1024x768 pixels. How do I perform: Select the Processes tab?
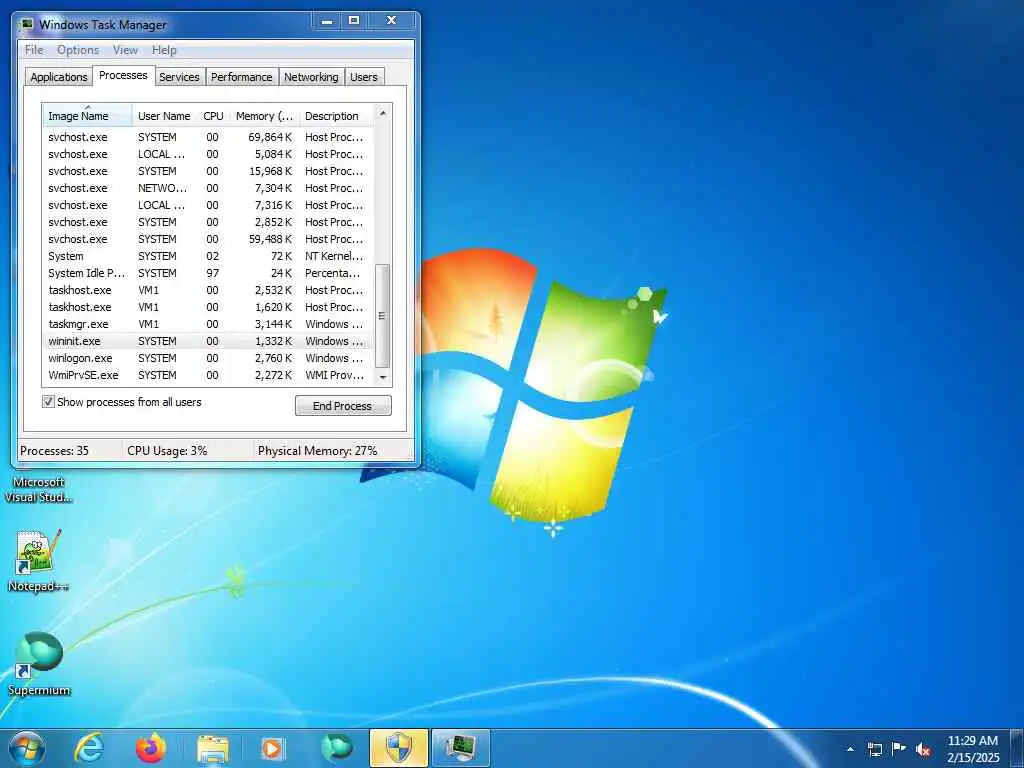[123, 75]
